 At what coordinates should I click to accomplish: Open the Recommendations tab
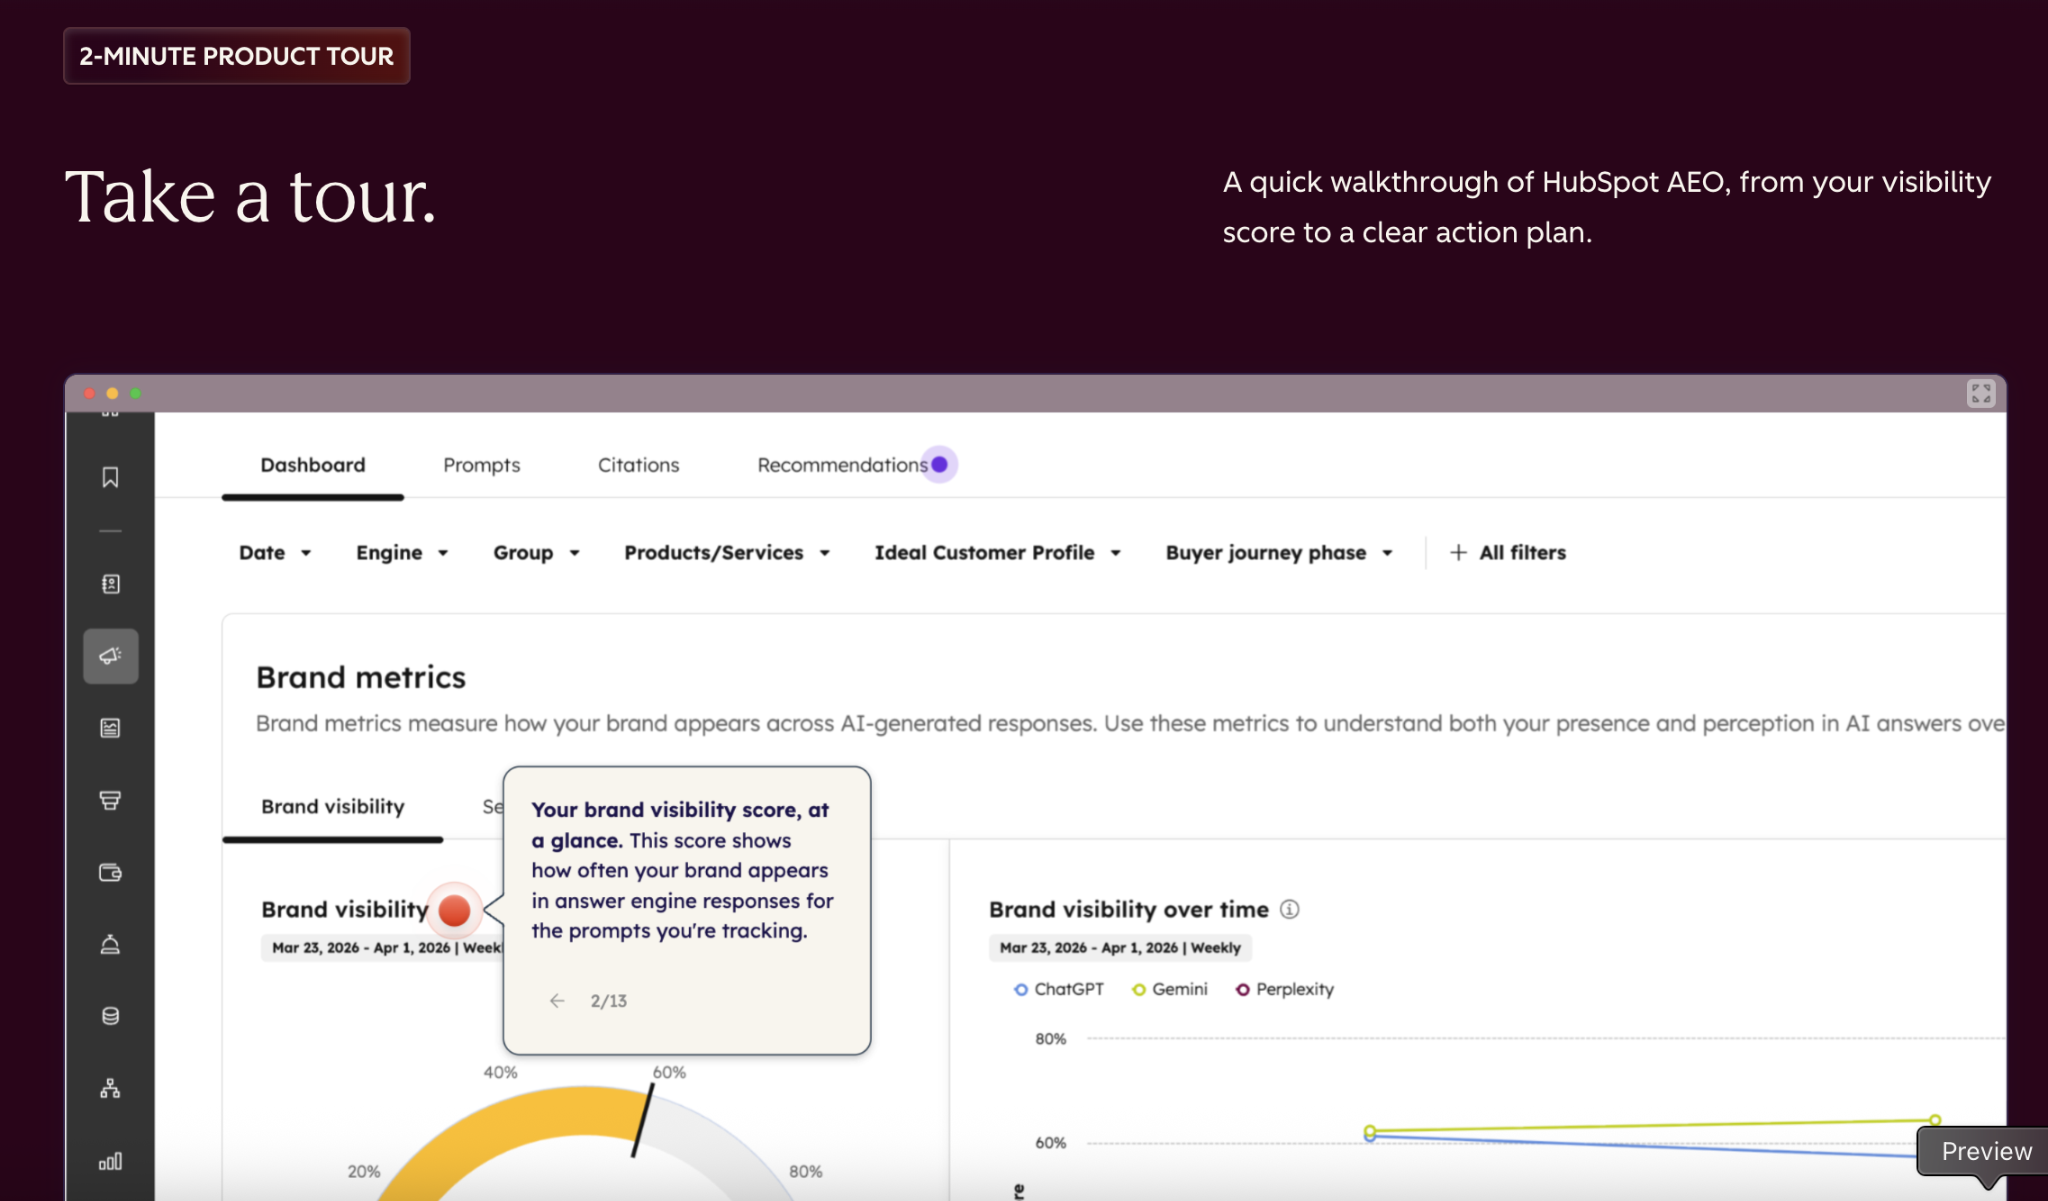842,465
